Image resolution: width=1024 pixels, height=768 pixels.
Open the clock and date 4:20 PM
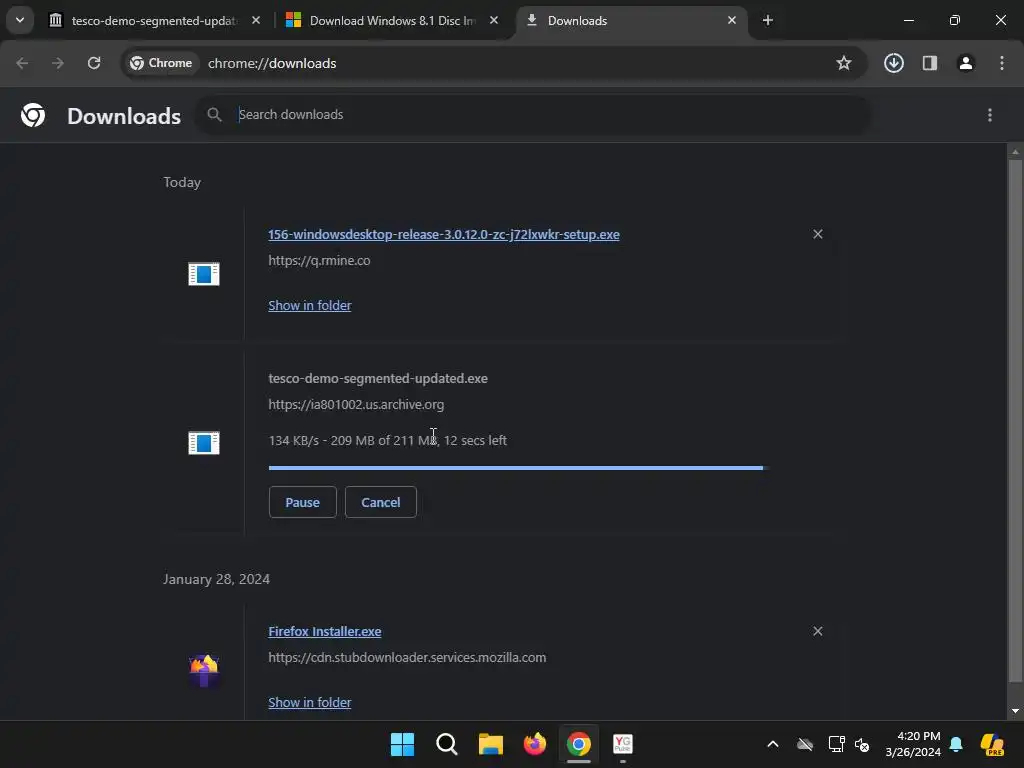coord(913,744)
